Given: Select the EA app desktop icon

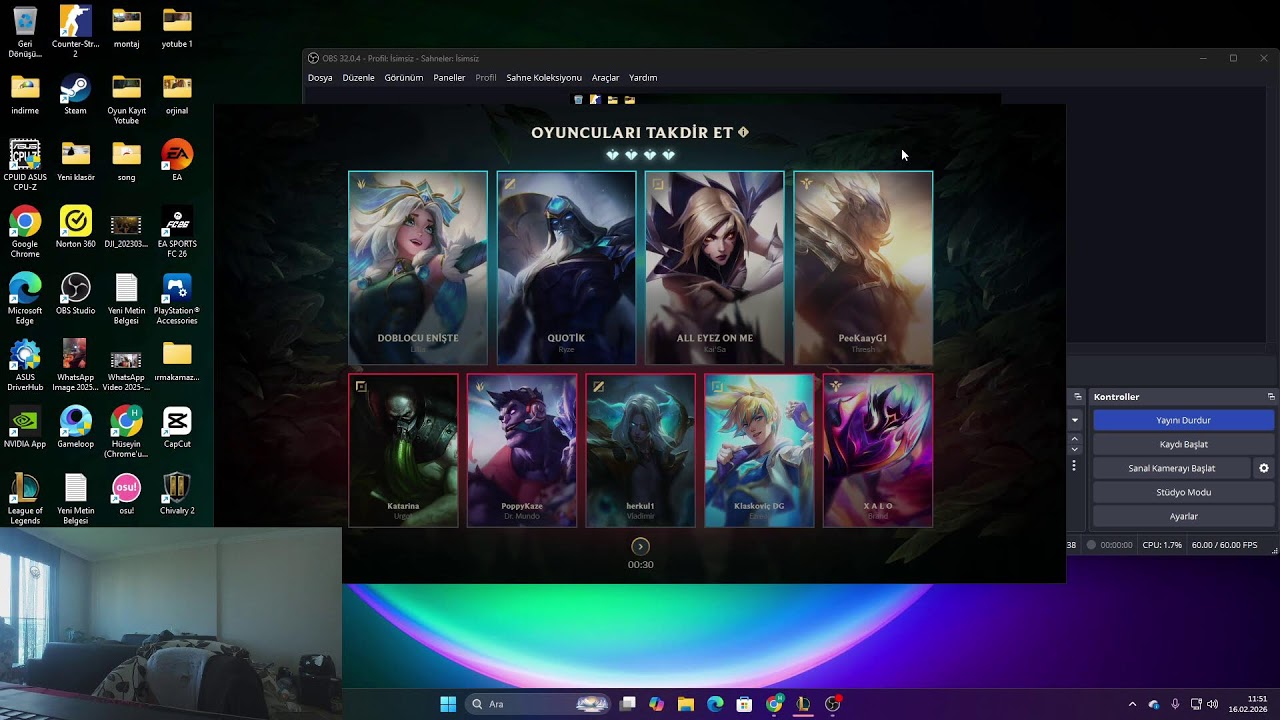Looking at the screenshot, I should tap(177, 161).
